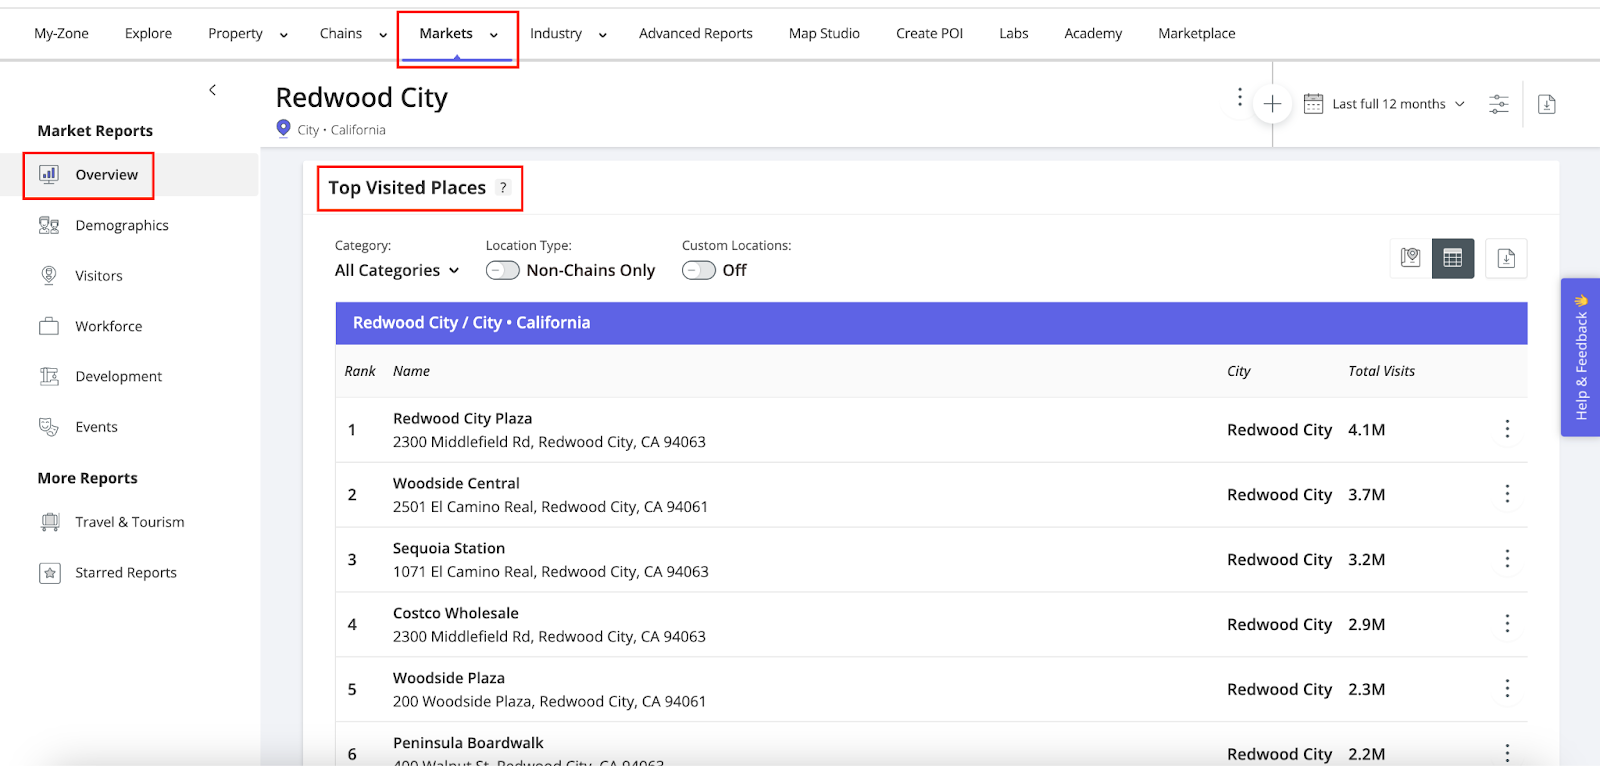Viewport: 1600px width, 766px height.
Task: Click the Total Visits column header
Action: point(1381,371)
